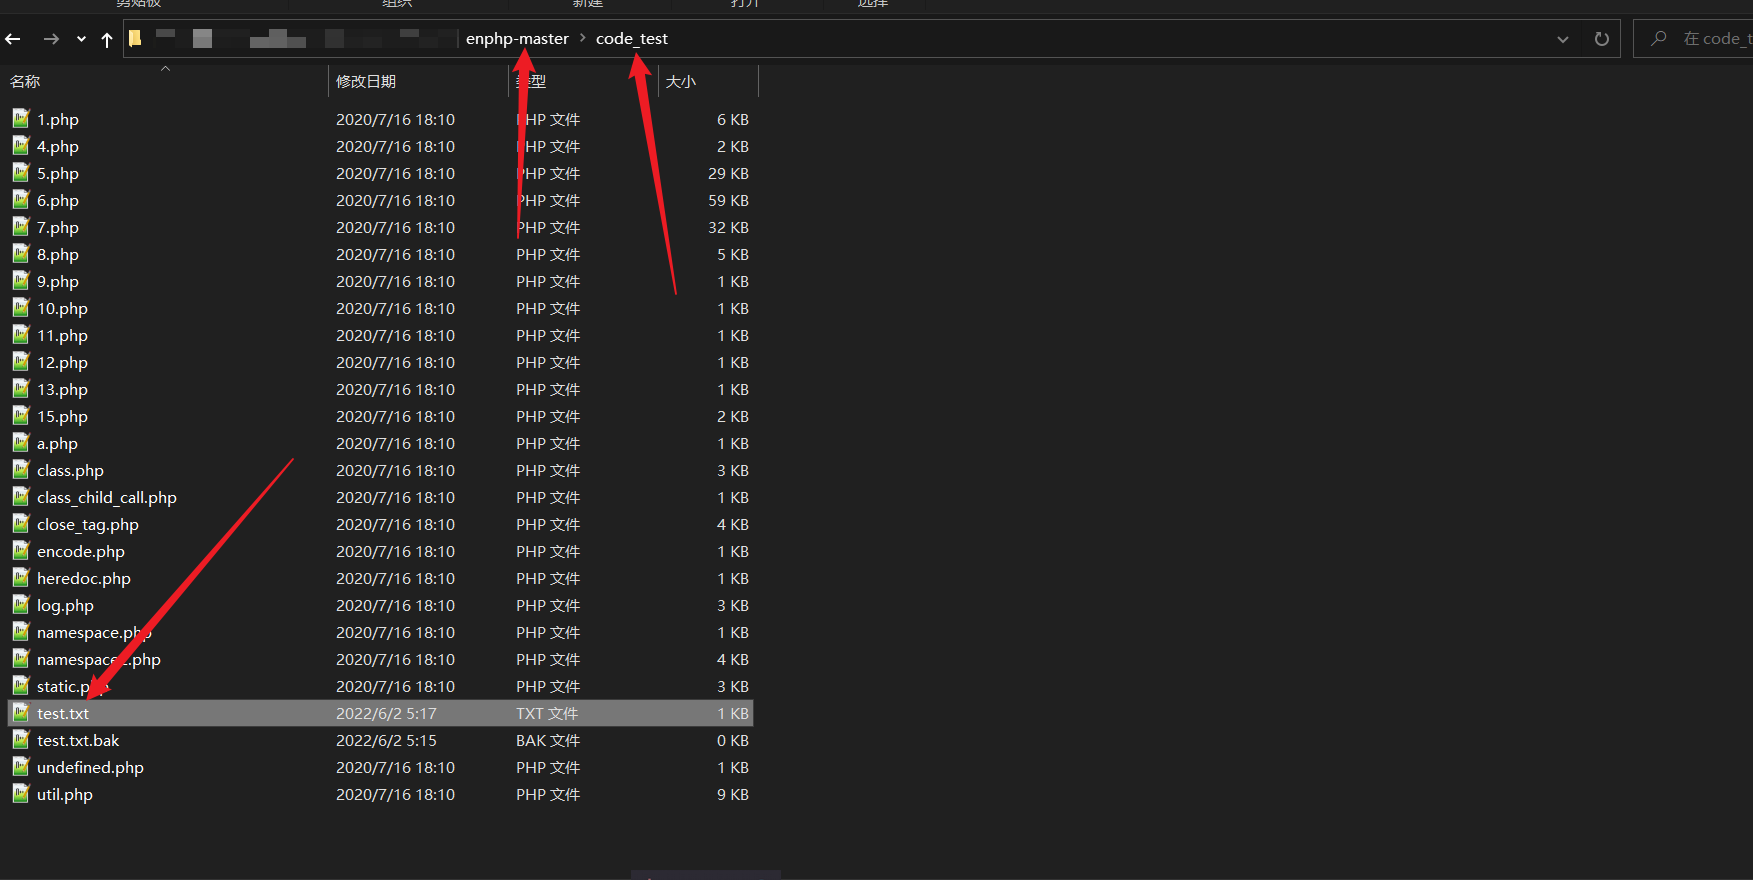Select file icon of 12.php
This screenshot has height=880, width=1753.
click(x=21, y=362)
